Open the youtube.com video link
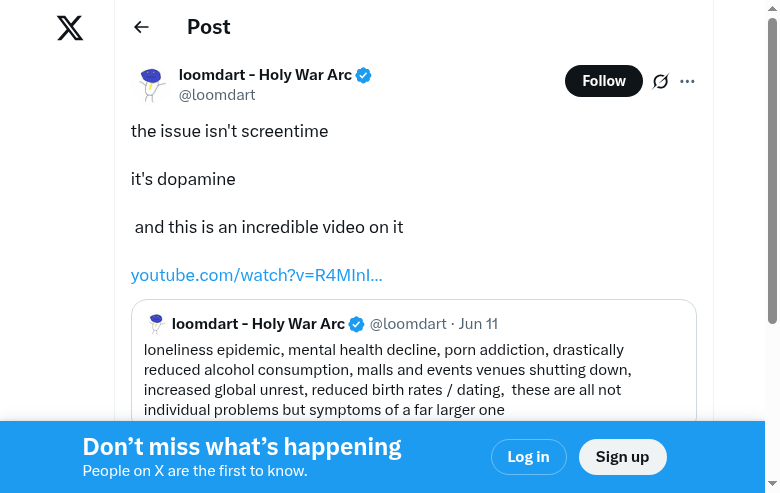Screen dimensions: 780x493 (x=256, y=275)
